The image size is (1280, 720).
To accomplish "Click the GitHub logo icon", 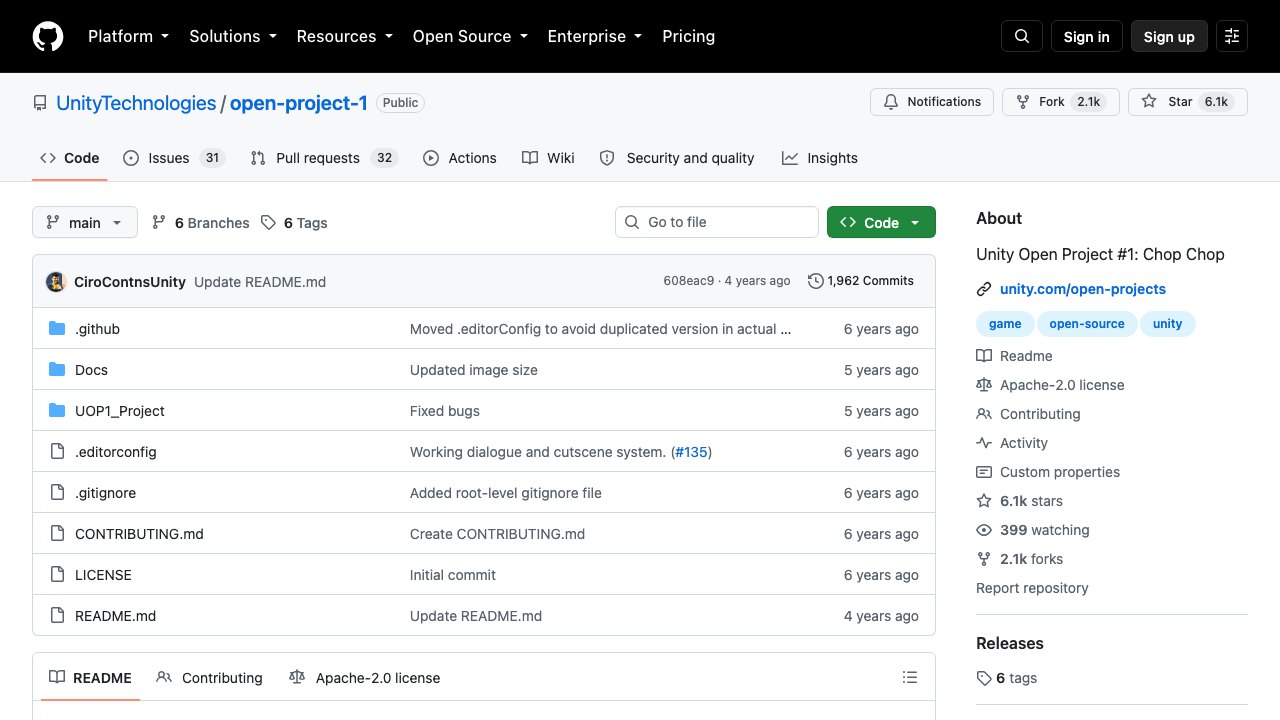I will pos(48,36).
